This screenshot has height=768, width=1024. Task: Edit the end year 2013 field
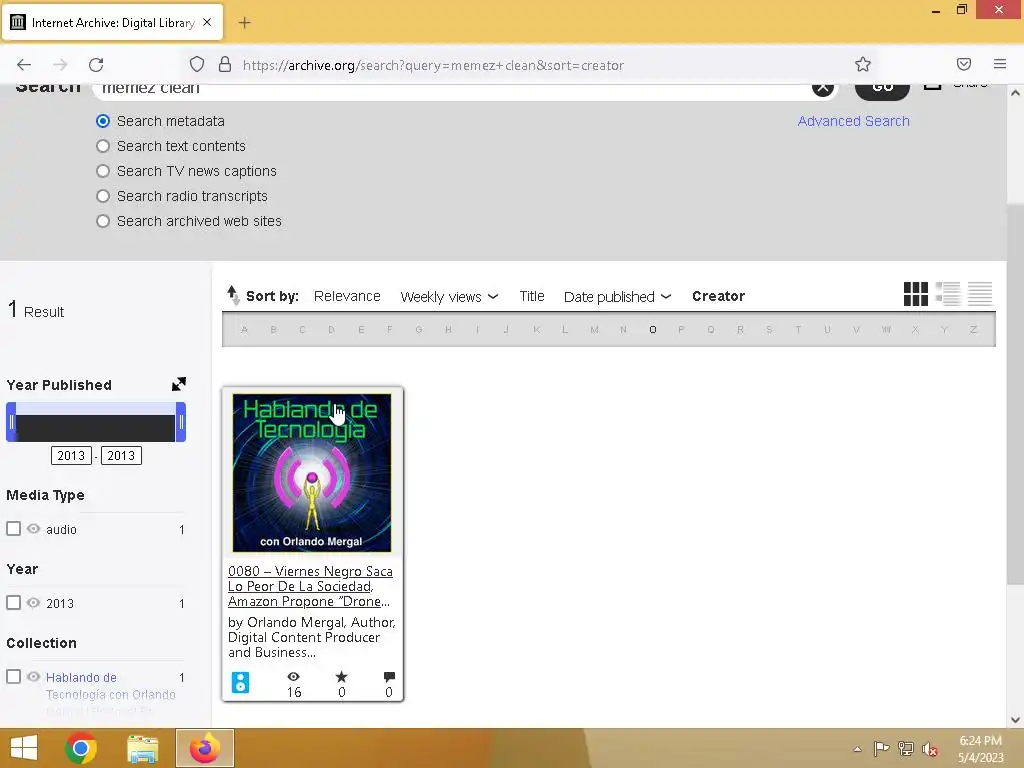coord(121,455)
